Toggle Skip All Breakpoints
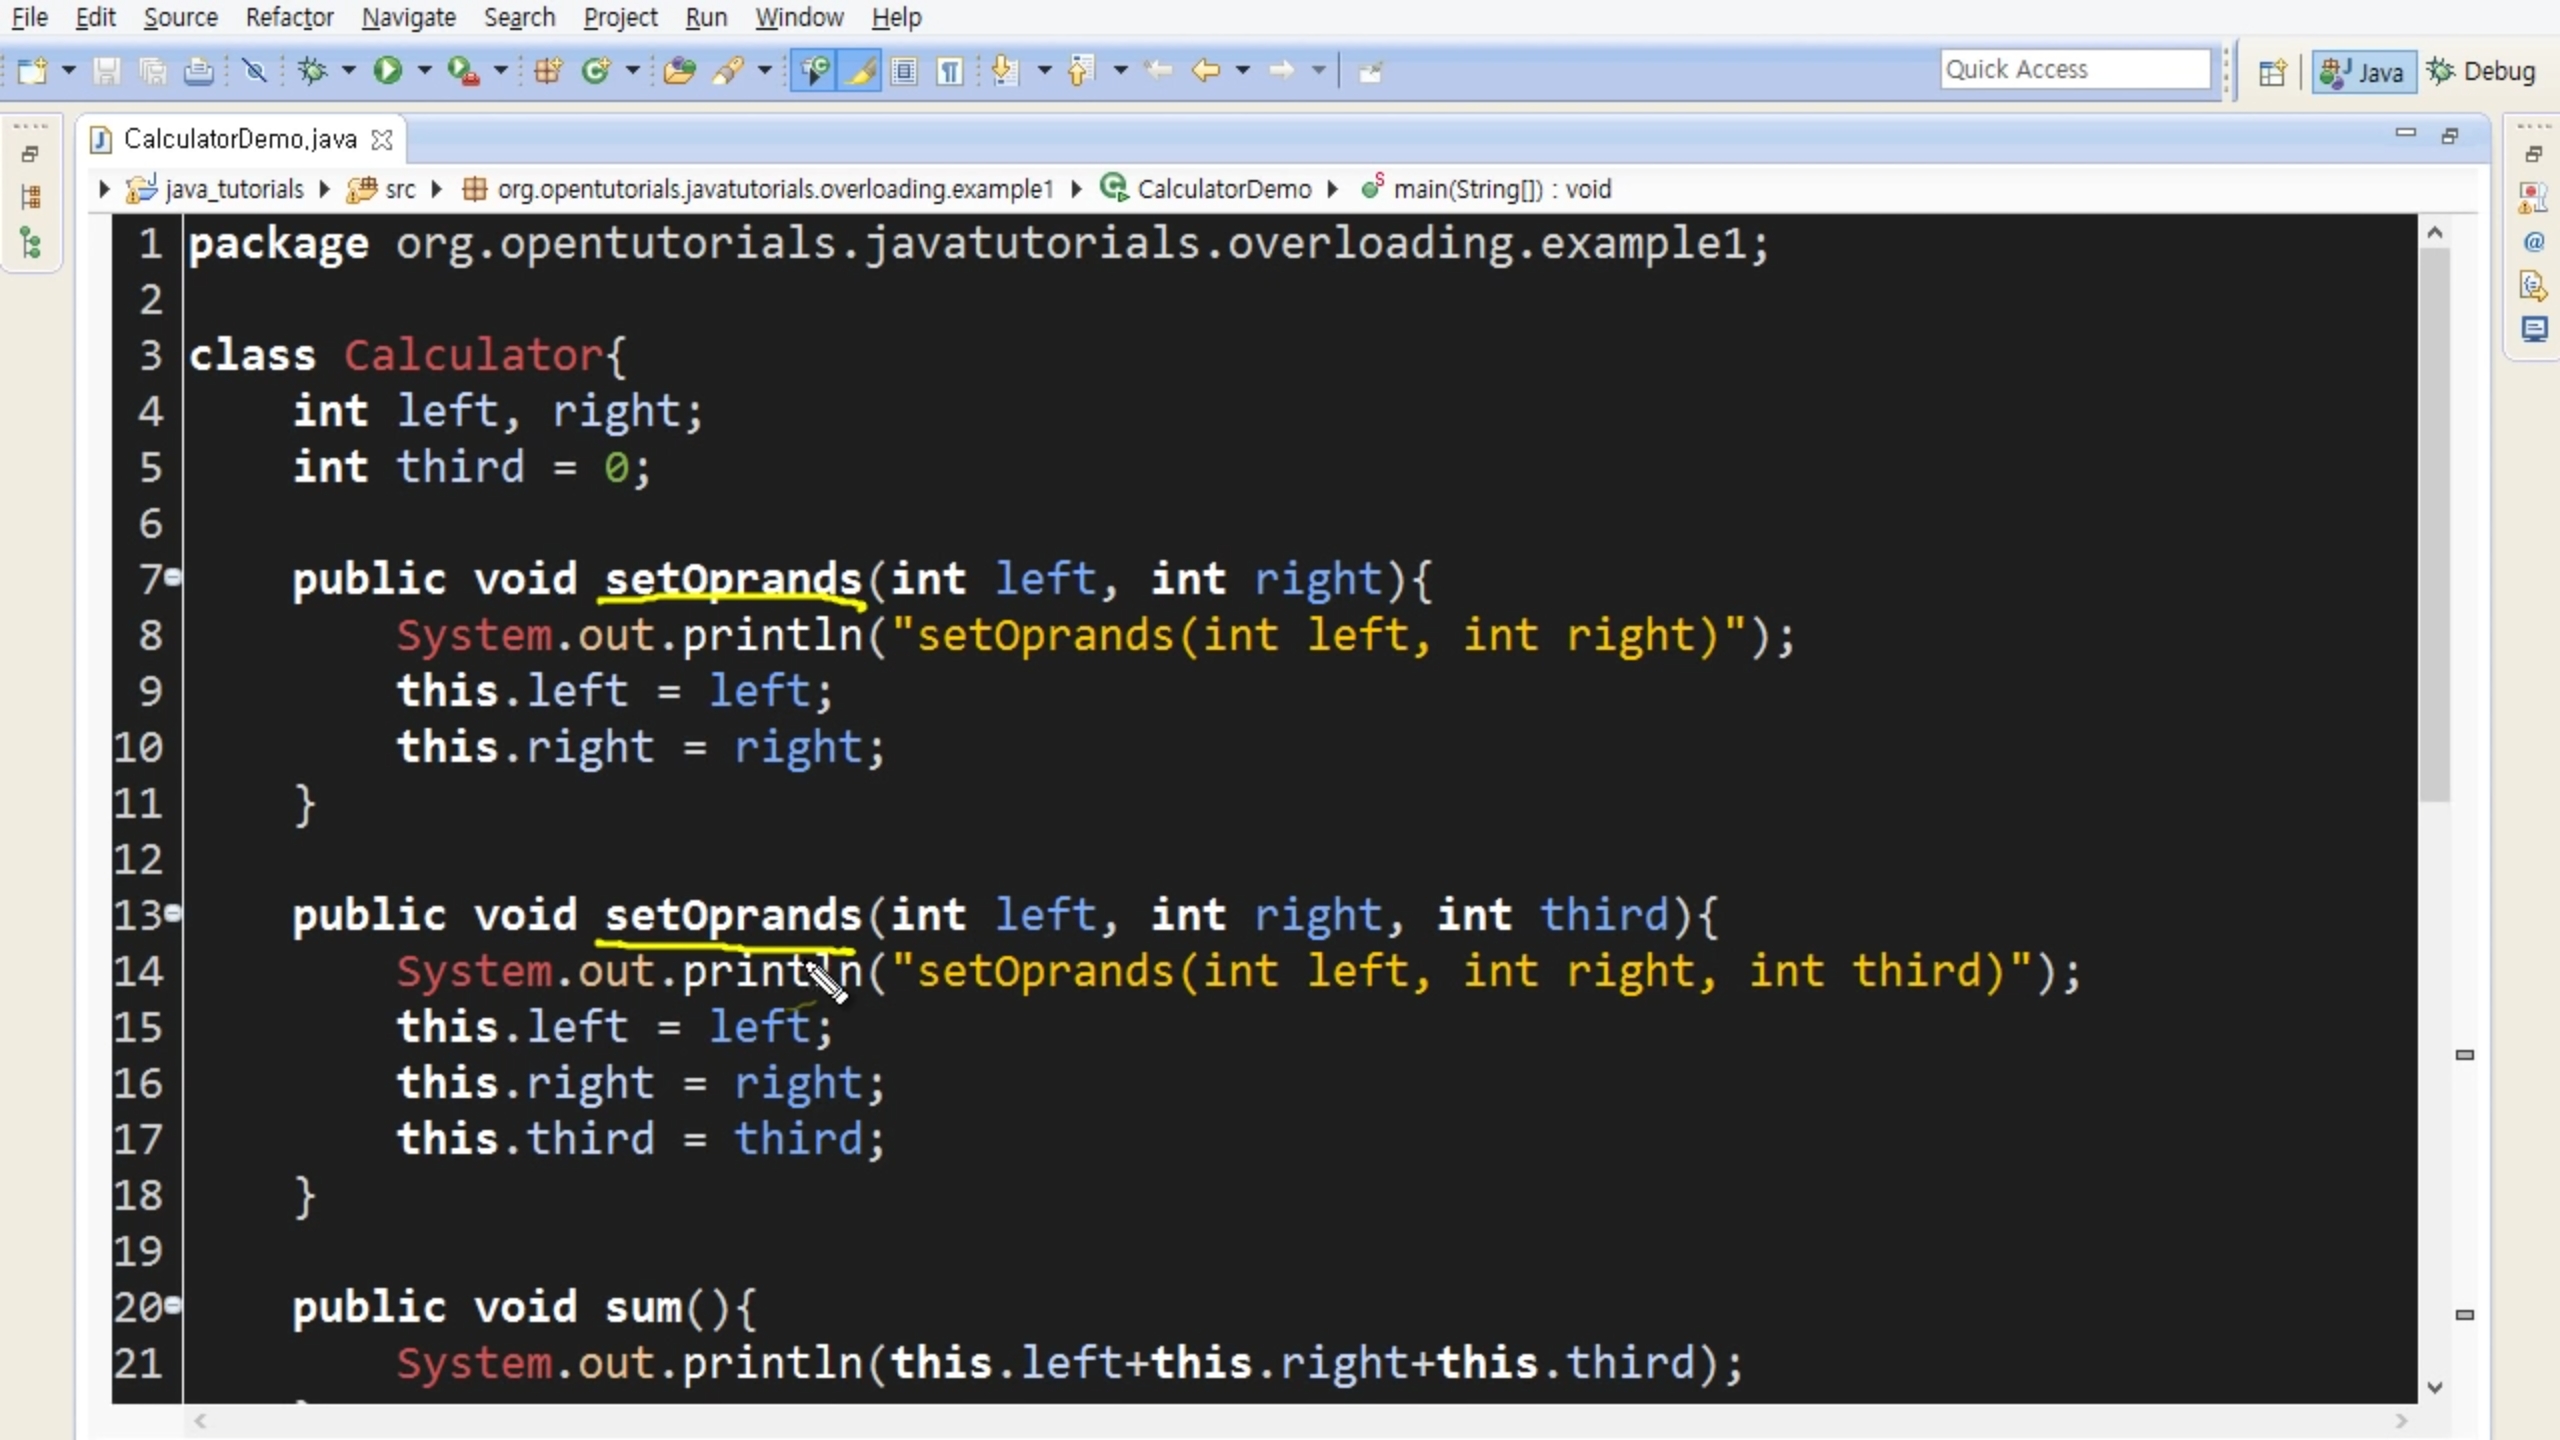Image resolution: width=2560 pixels, height=1440 pixels. [255, 71]
